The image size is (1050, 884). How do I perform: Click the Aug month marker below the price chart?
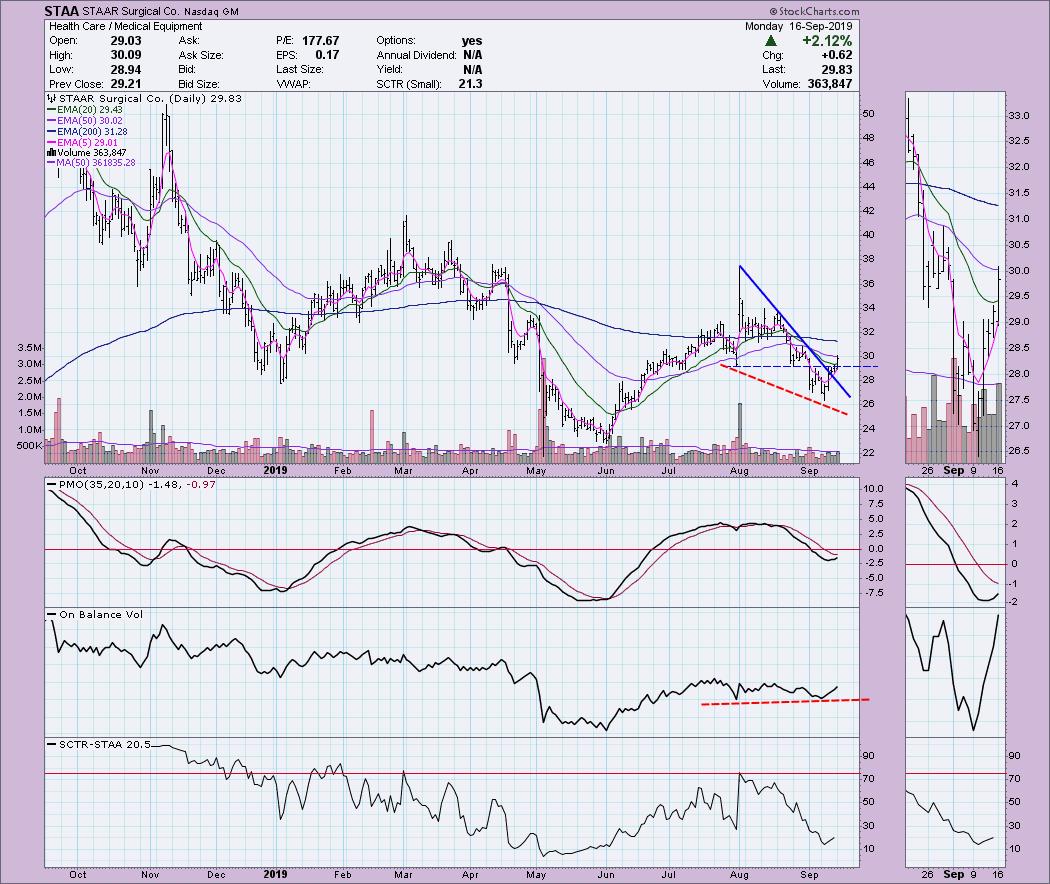click(x=740, y=468)
